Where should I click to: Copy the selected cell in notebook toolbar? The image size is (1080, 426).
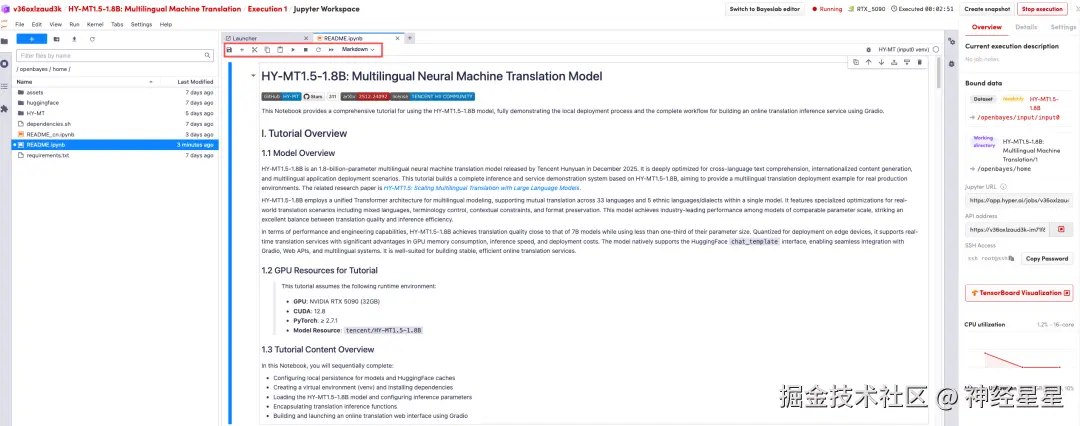coord(267,50)
